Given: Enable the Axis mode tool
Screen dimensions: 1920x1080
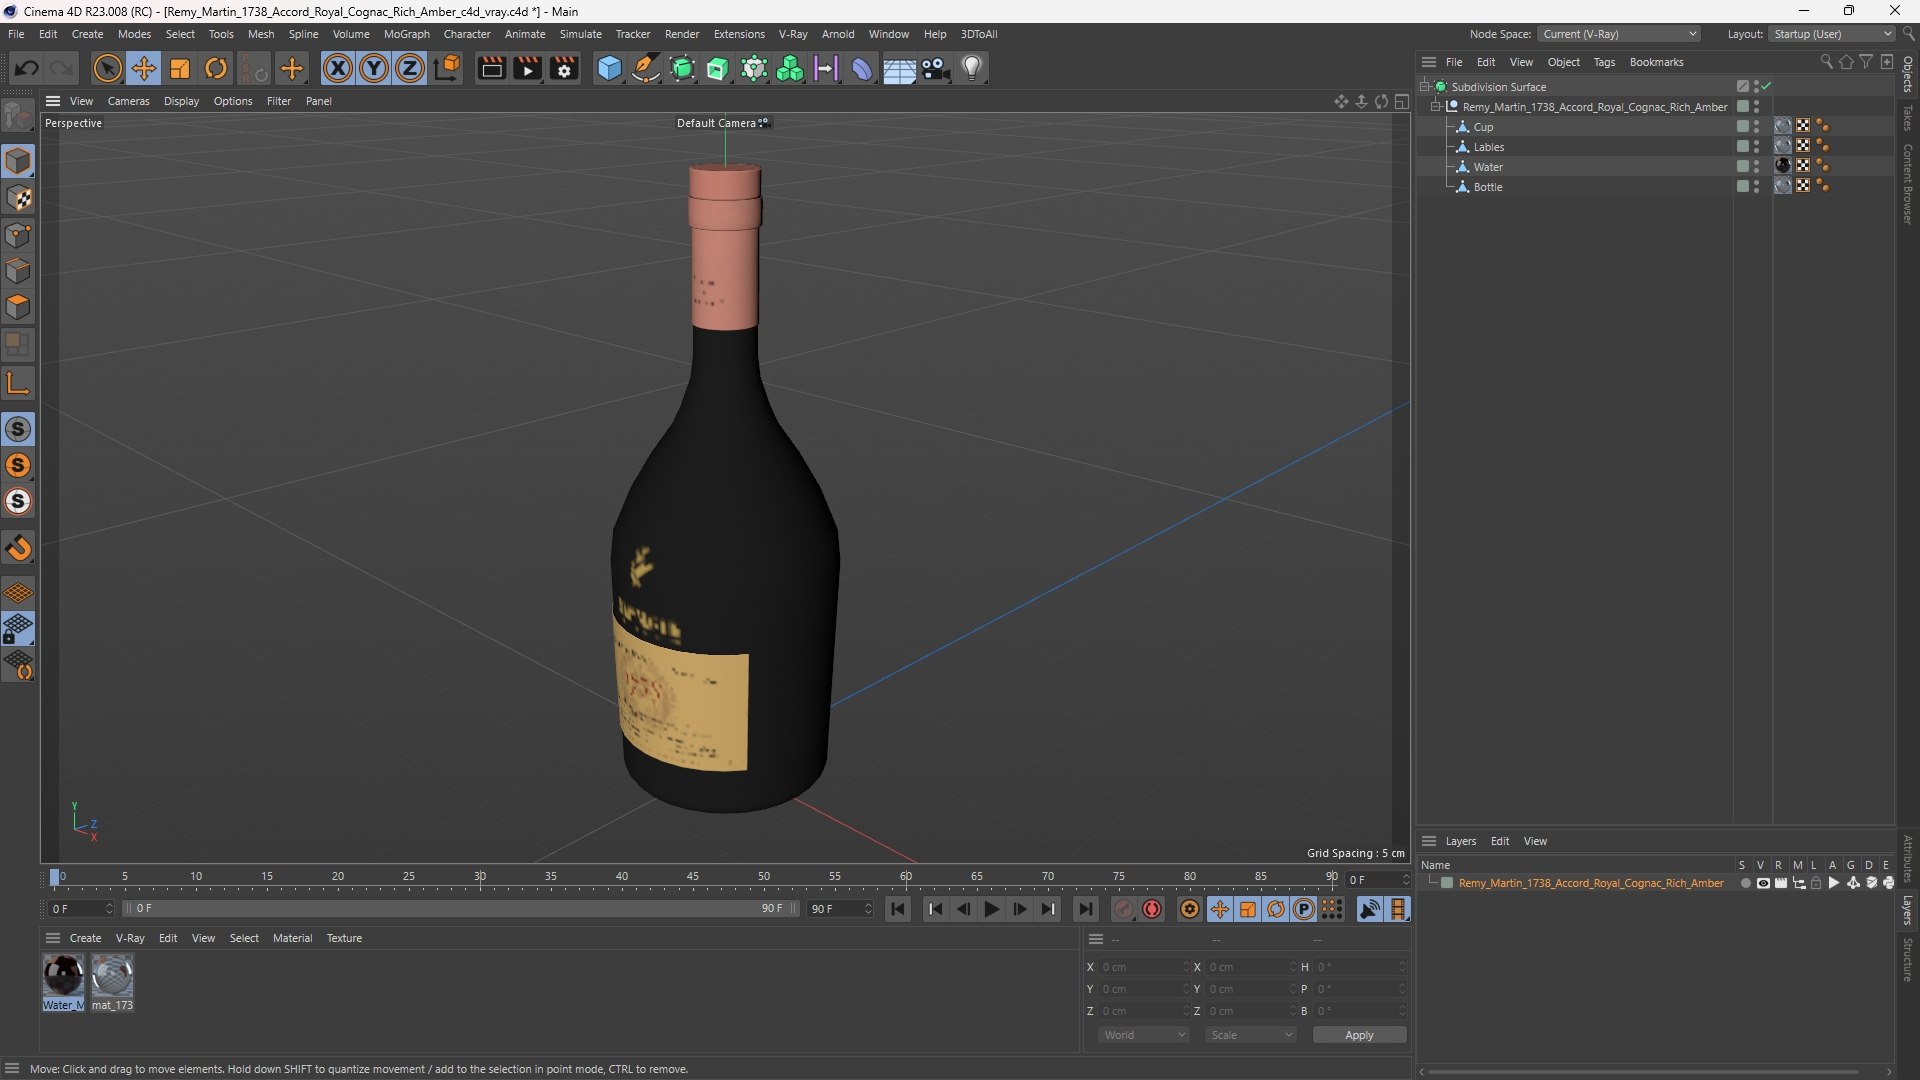Looking at the screenshot, I should point(18,383).
